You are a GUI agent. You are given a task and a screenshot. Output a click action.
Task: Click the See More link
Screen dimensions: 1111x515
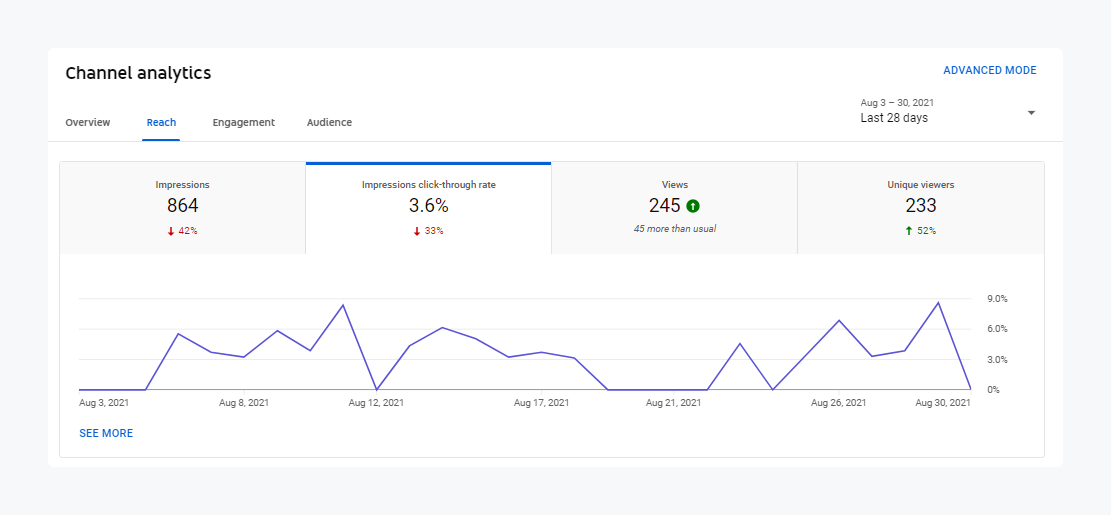pyautogui.click(x=106, y=433)
